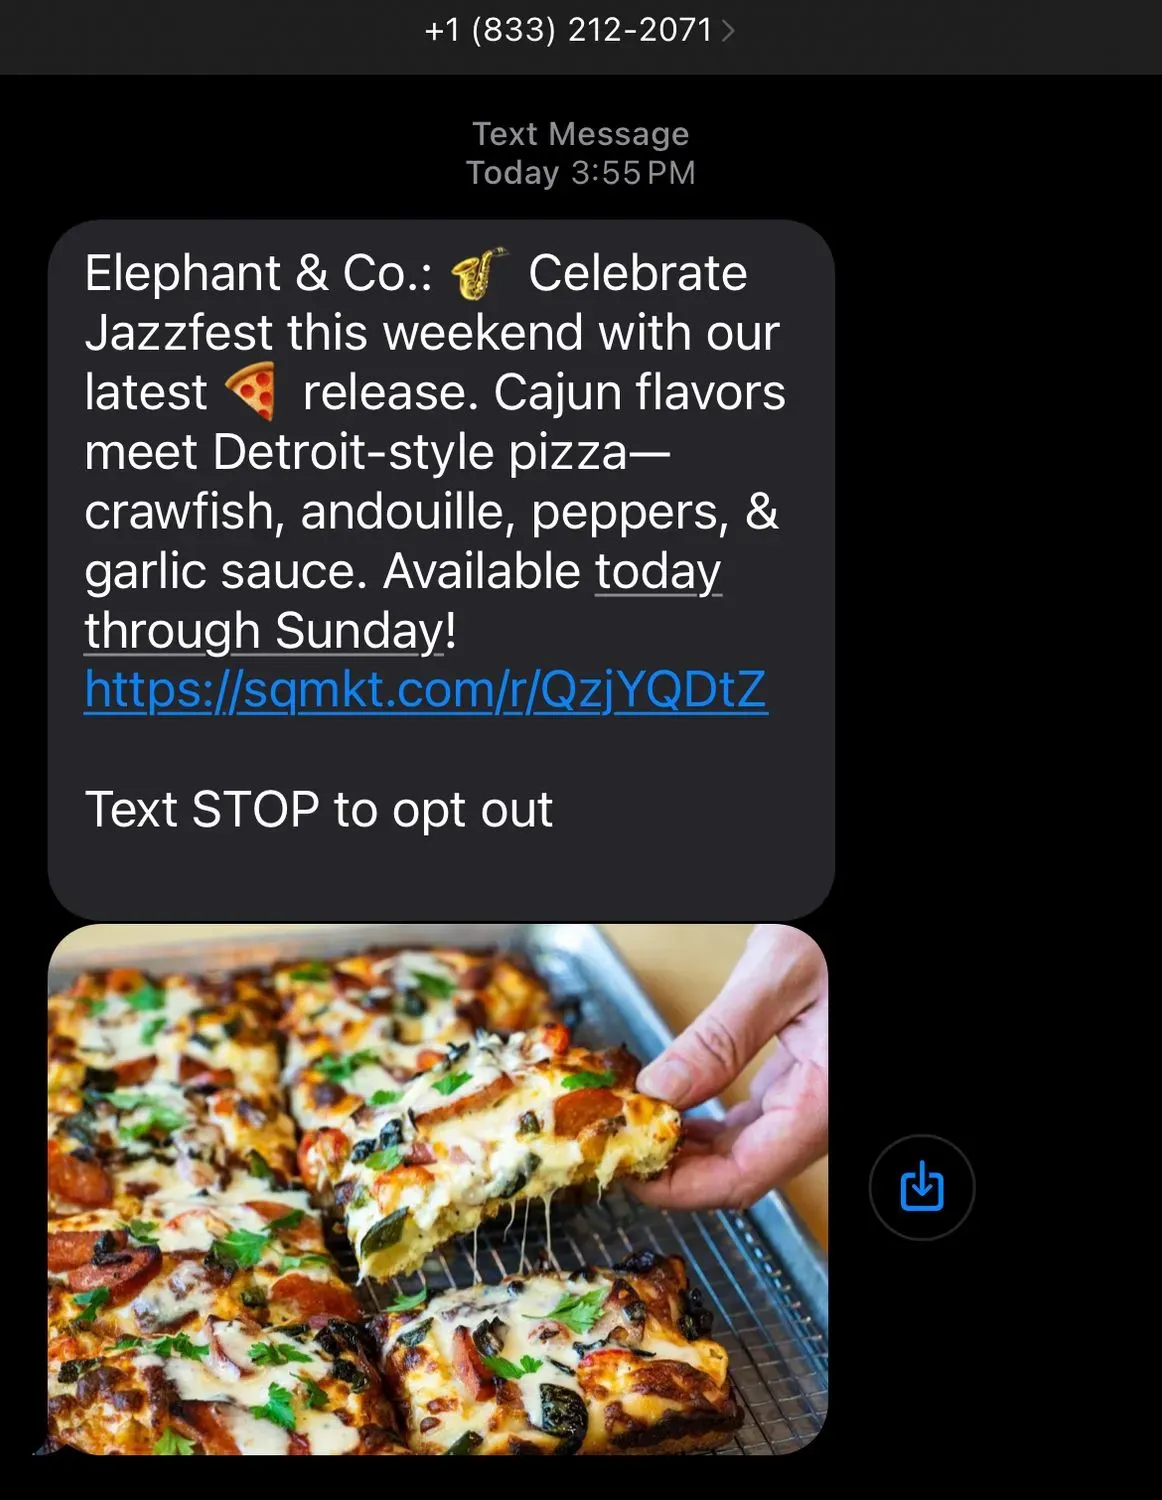Click the "Today 3:55 PM" timestamp

(580, 173)
